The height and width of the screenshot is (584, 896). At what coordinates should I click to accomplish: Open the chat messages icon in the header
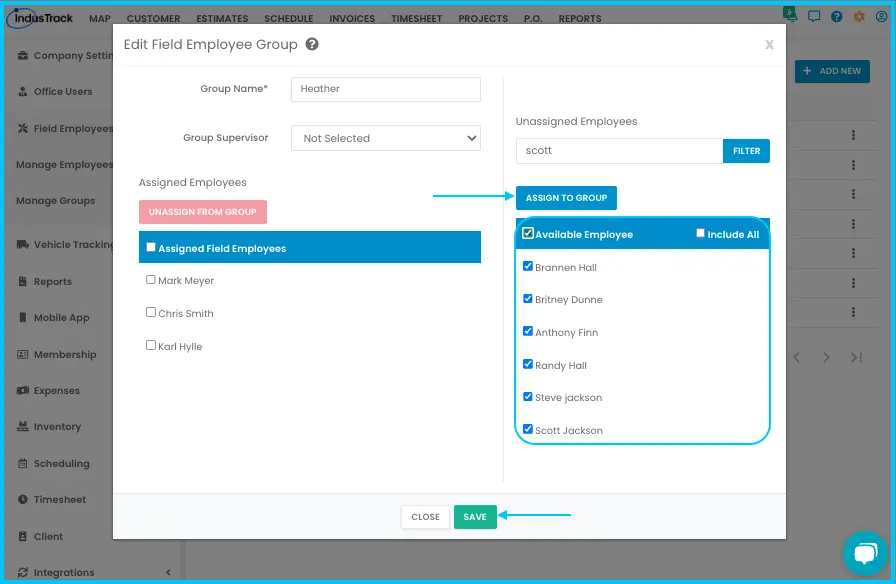(814, 17)
